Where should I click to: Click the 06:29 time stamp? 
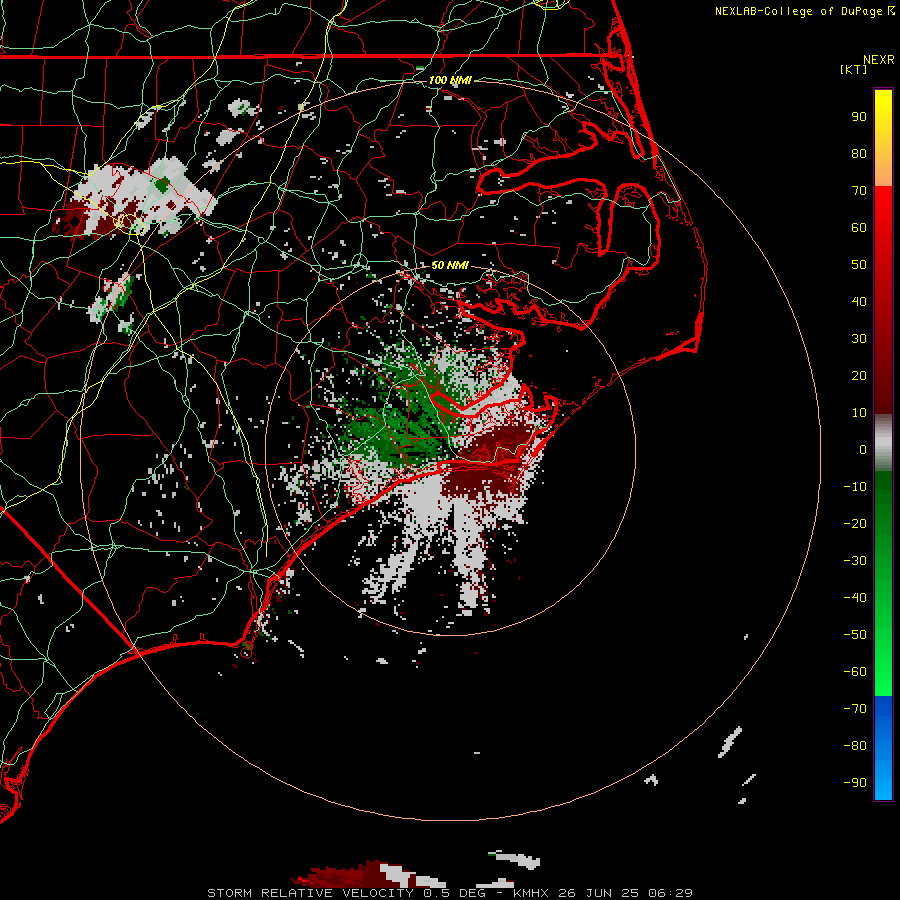(x=670, y=893)
